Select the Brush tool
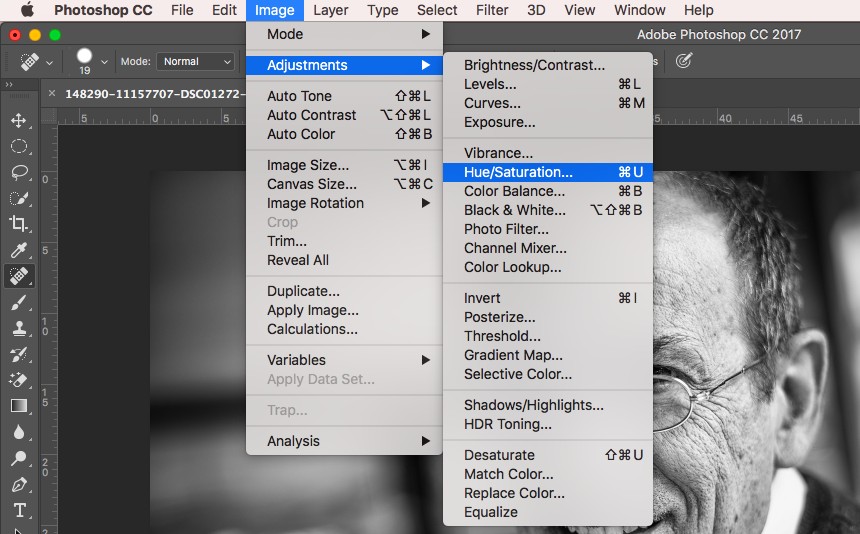The image size is (860, 534). [19, 302]
